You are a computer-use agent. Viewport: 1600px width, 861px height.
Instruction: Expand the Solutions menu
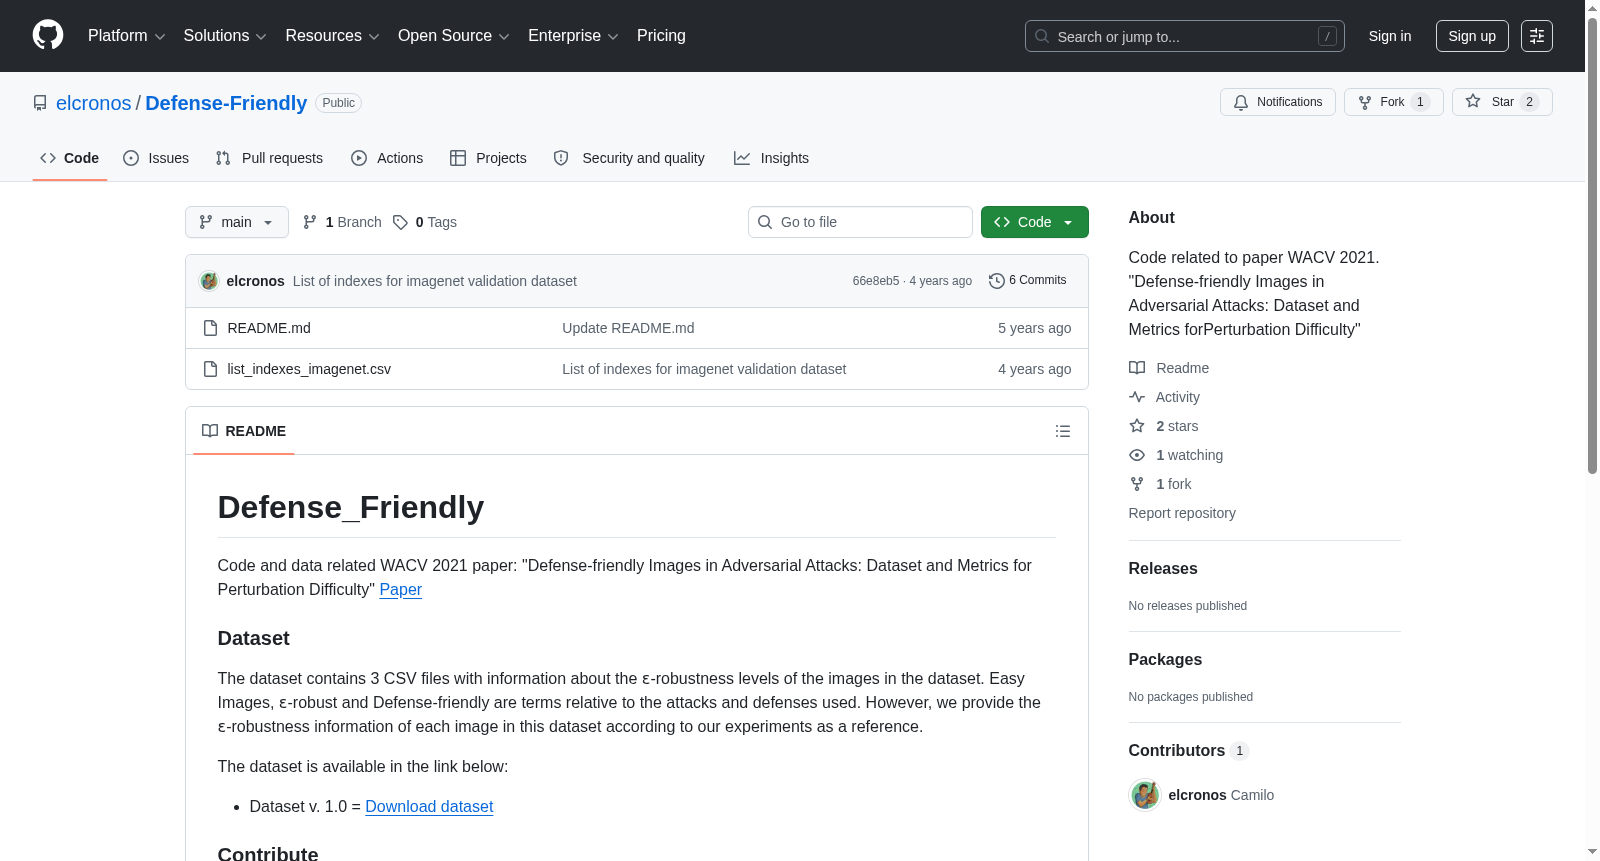coord(225,36)
